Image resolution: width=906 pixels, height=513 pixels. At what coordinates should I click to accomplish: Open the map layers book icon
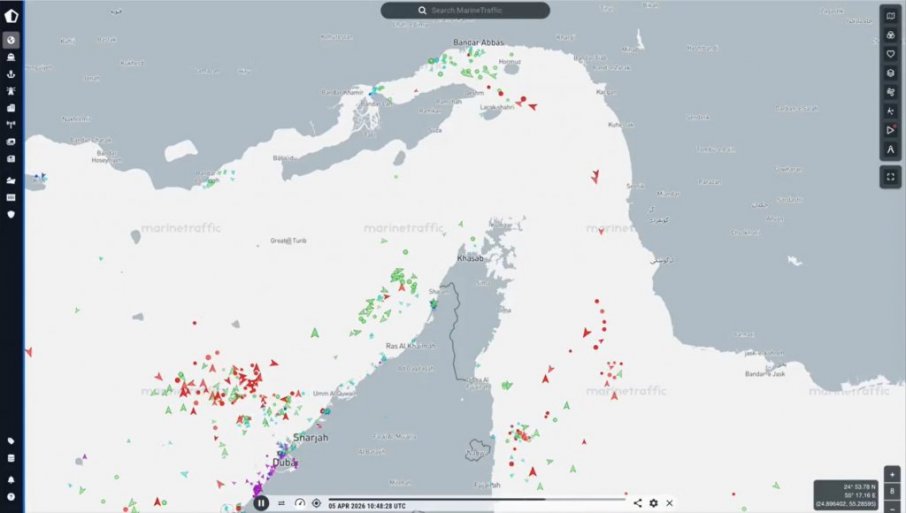[x=891, y=16]
